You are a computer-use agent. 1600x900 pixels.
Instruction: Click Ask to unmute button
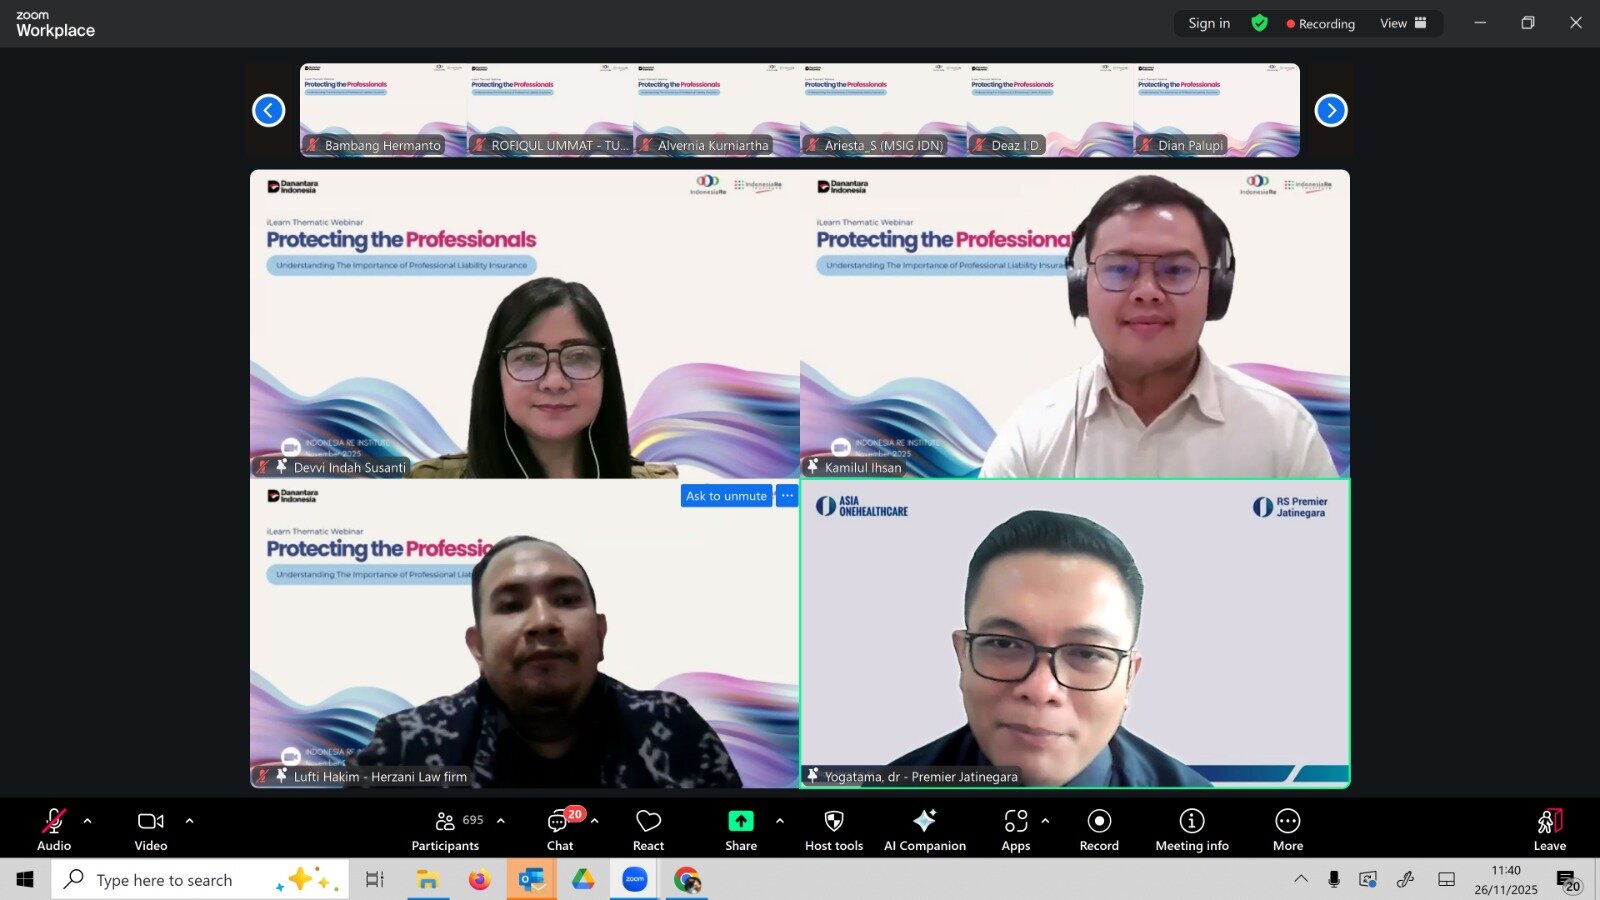tap(726, 496)
